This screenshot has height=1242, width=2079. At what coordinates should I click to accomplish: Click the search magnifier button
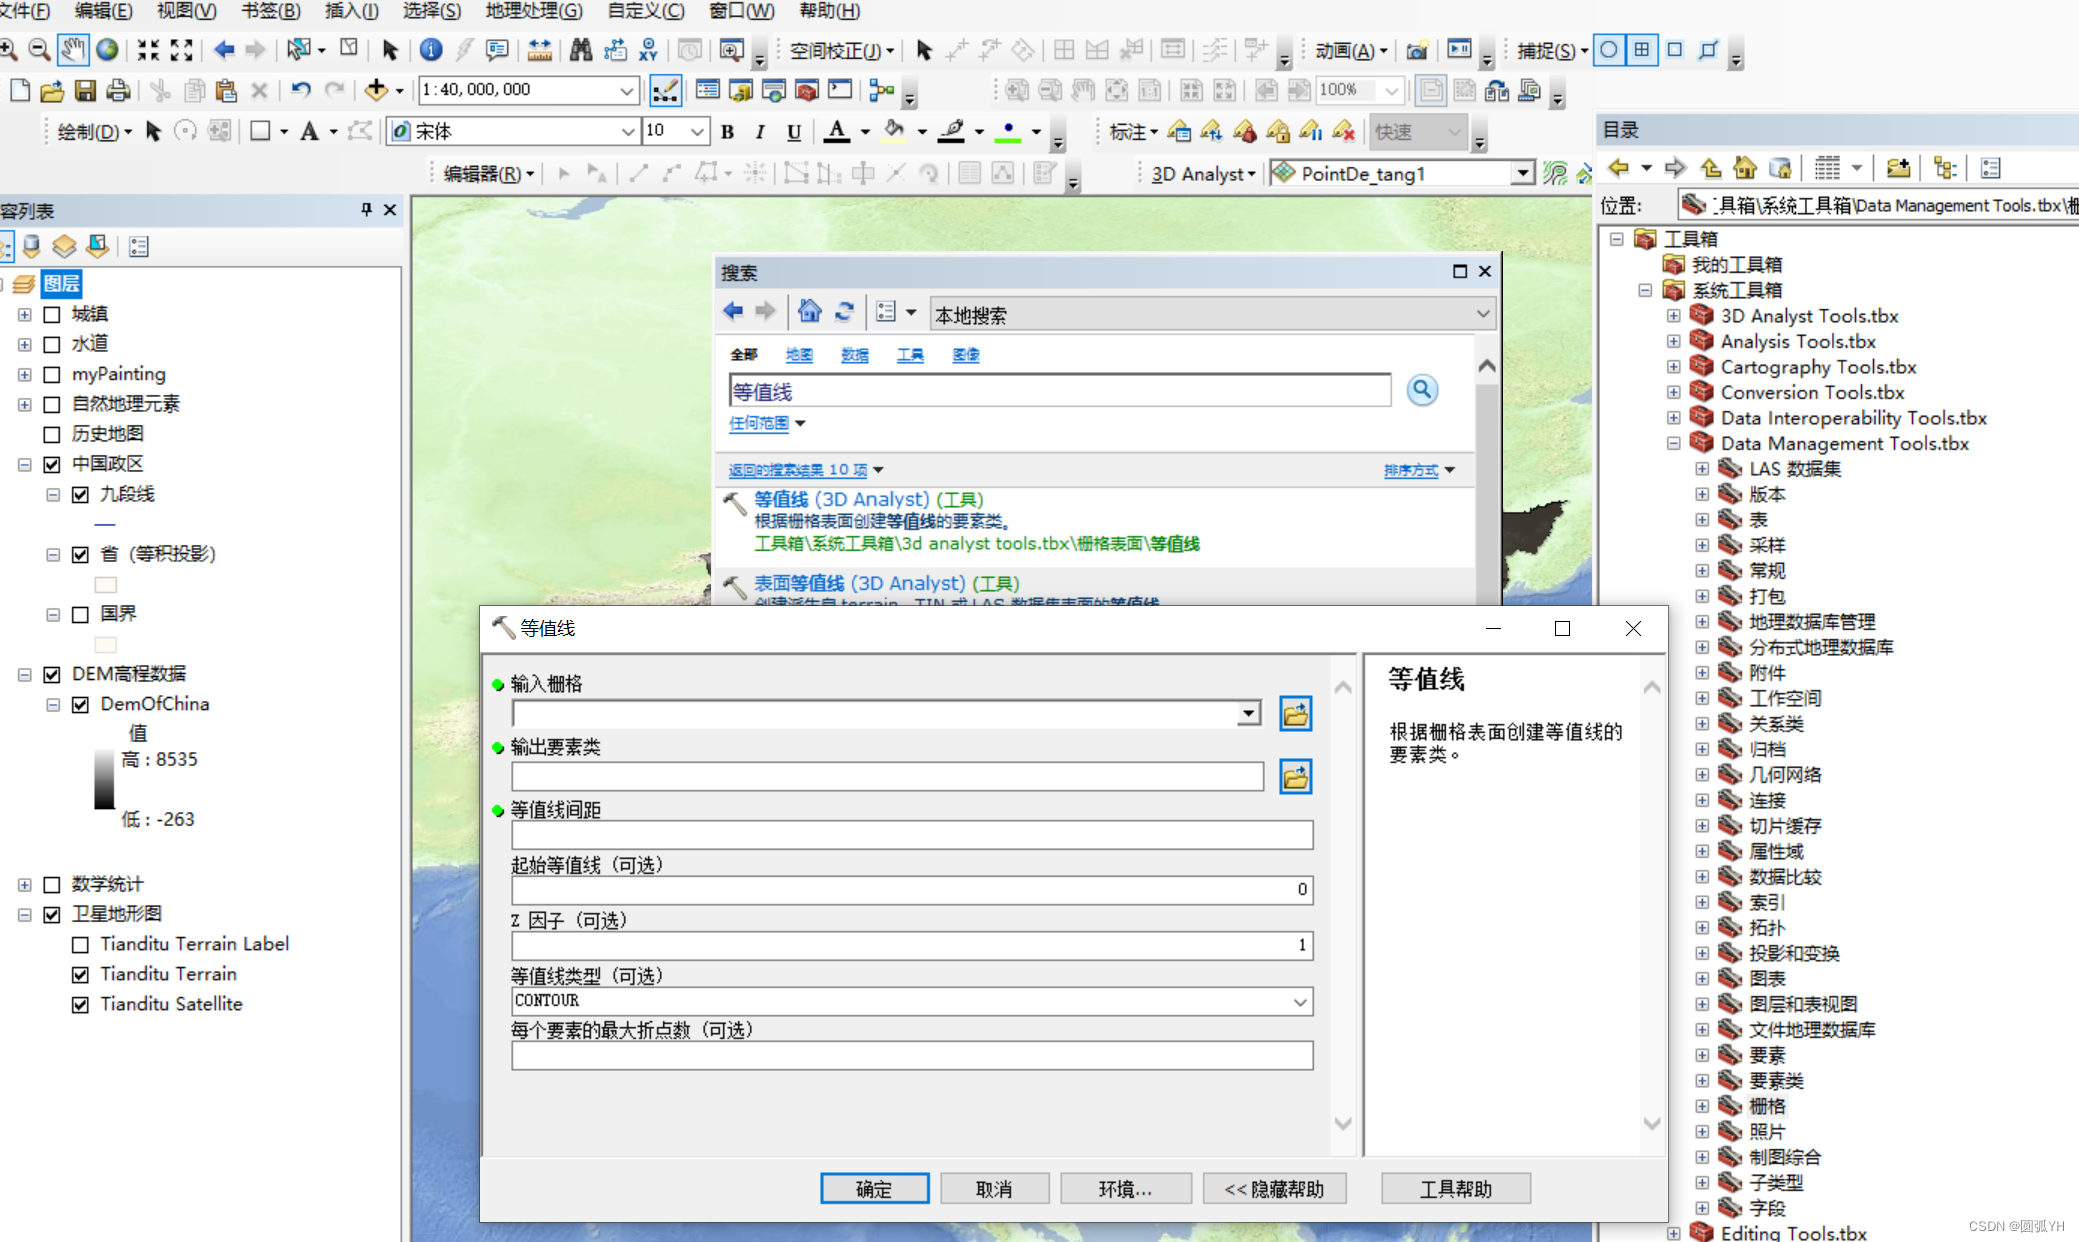point(1421,390)
